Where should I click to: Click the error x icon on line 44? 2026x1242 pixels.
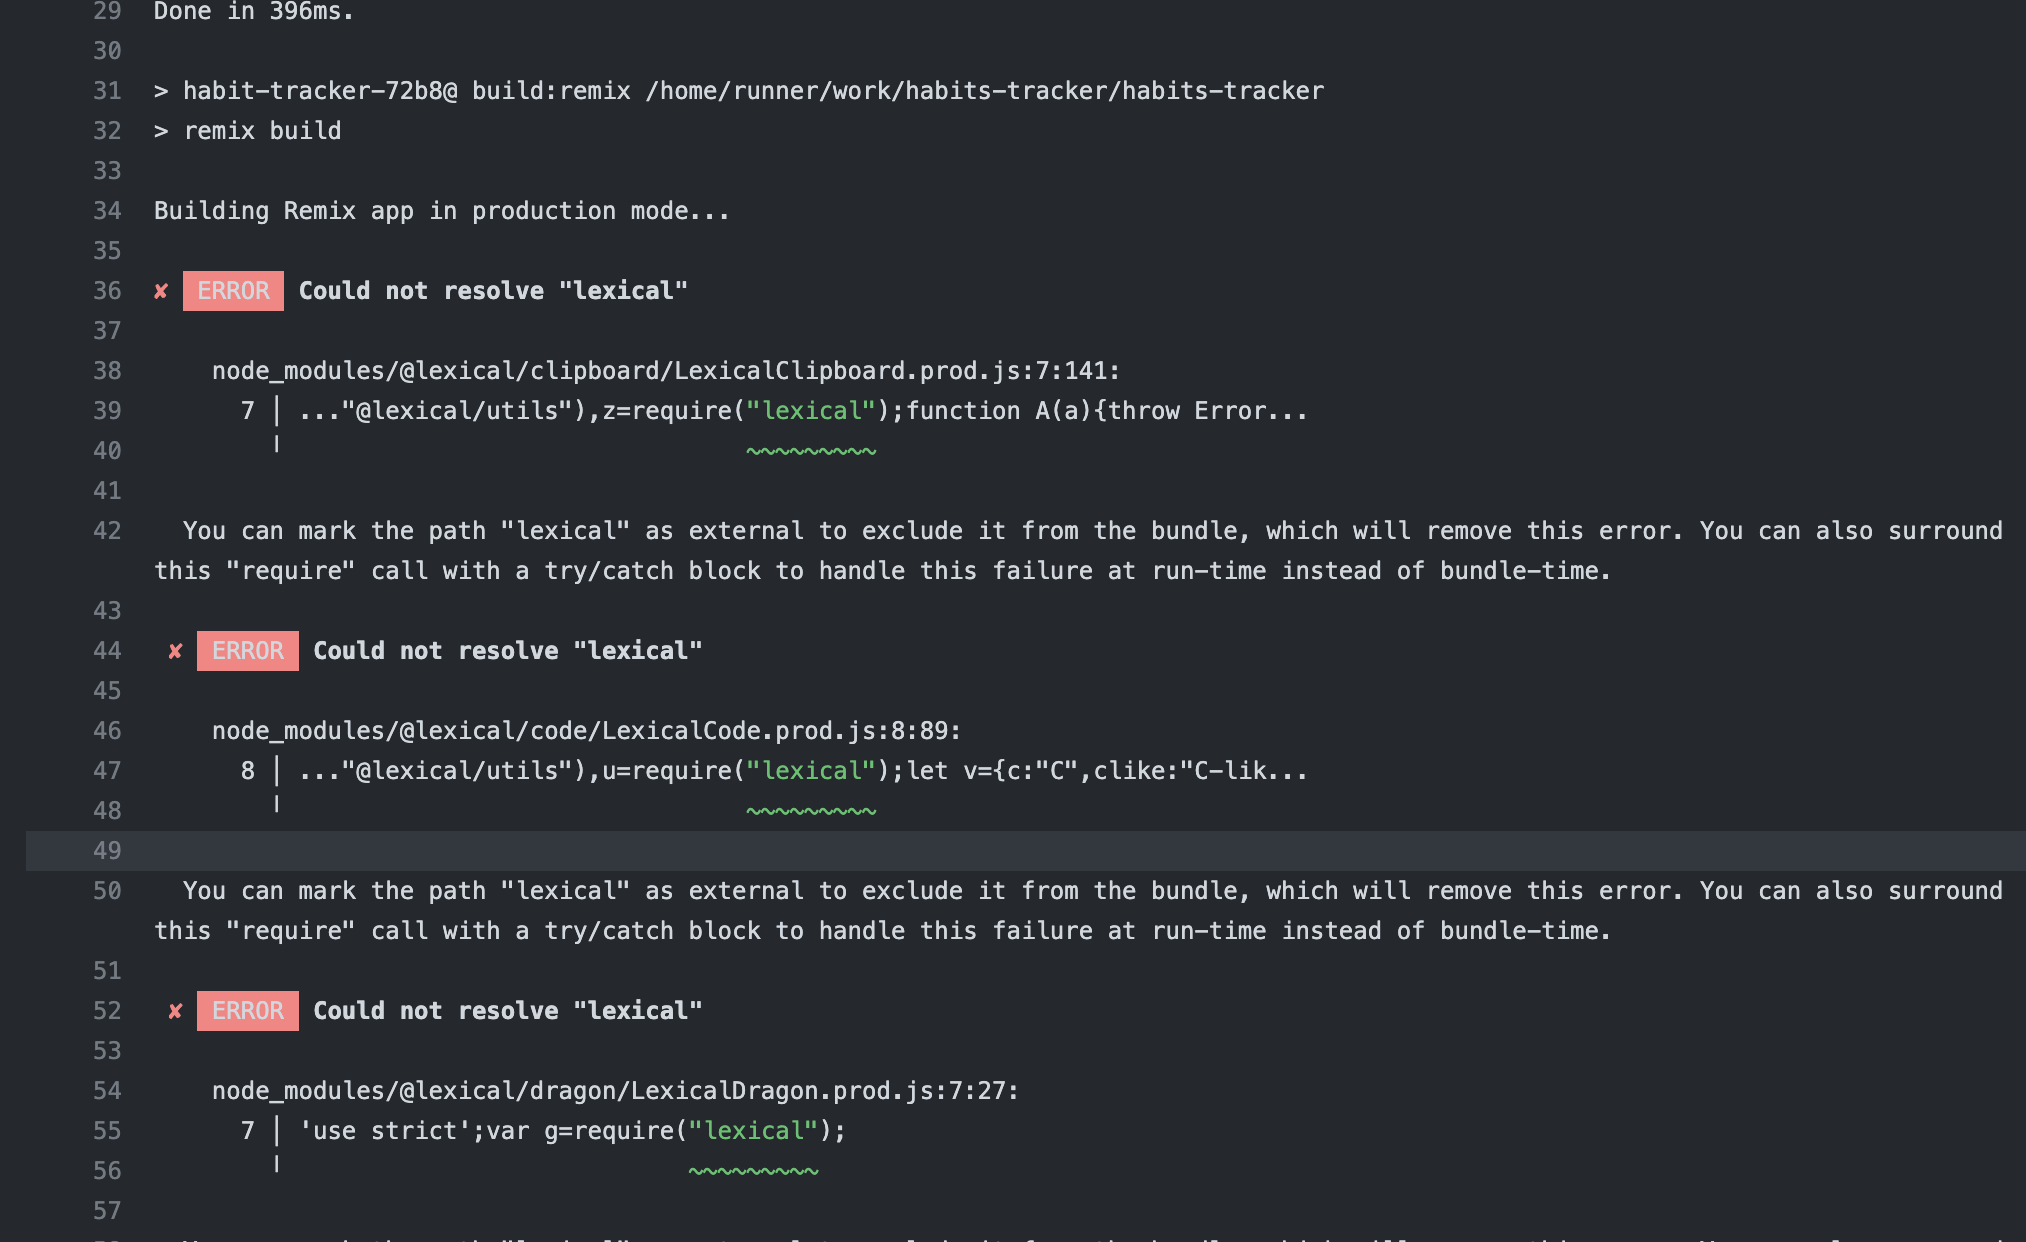[x=175, y=651]
